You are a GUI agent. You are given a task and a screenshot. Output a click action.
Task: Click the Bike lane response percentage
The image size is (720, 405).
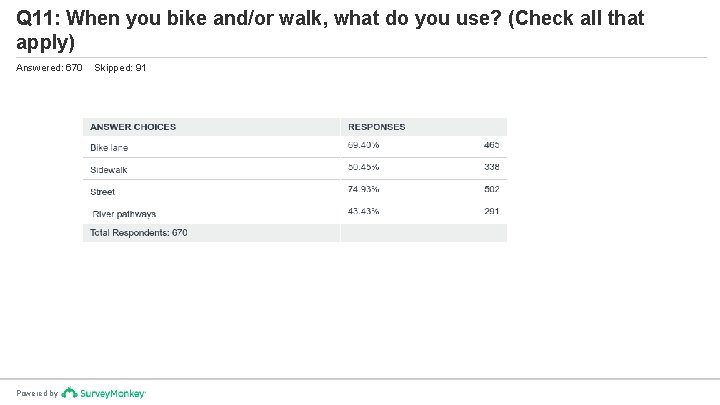[364, 146]
